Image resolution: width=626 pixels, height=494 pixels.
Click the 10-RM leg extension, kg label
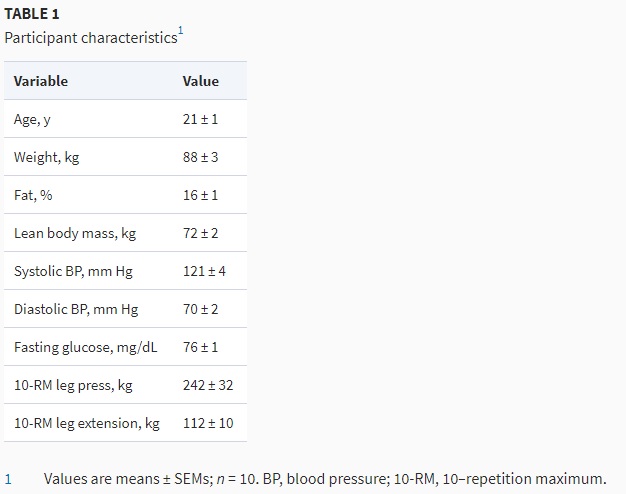point(87,423)
